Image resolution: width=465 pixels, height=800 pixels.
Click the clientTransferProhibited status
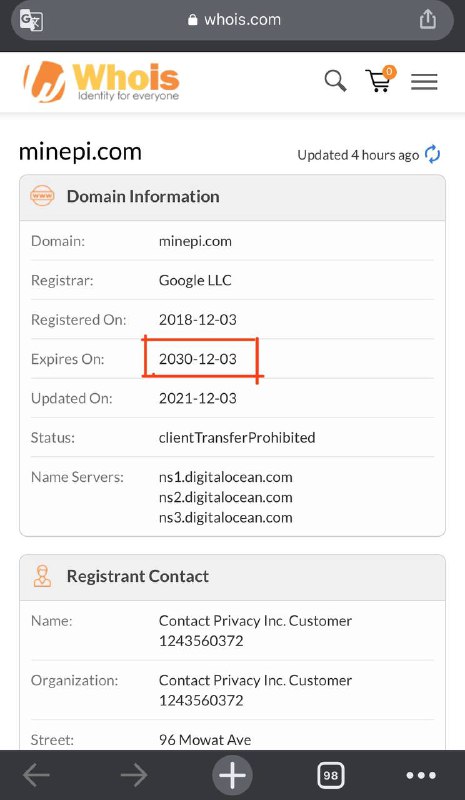coord(237,438)
